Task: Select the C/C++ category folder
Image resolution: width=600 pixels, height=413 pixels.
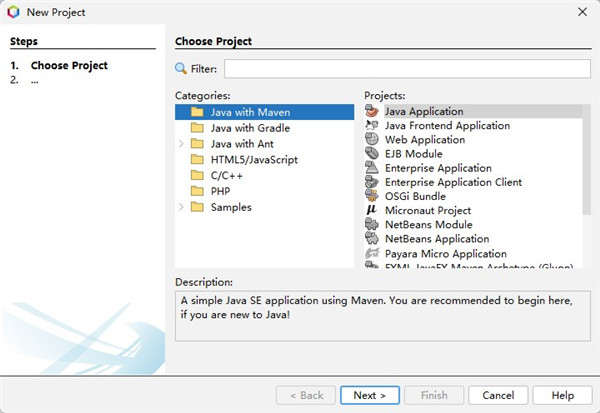Action: click(x=226, y=175)
